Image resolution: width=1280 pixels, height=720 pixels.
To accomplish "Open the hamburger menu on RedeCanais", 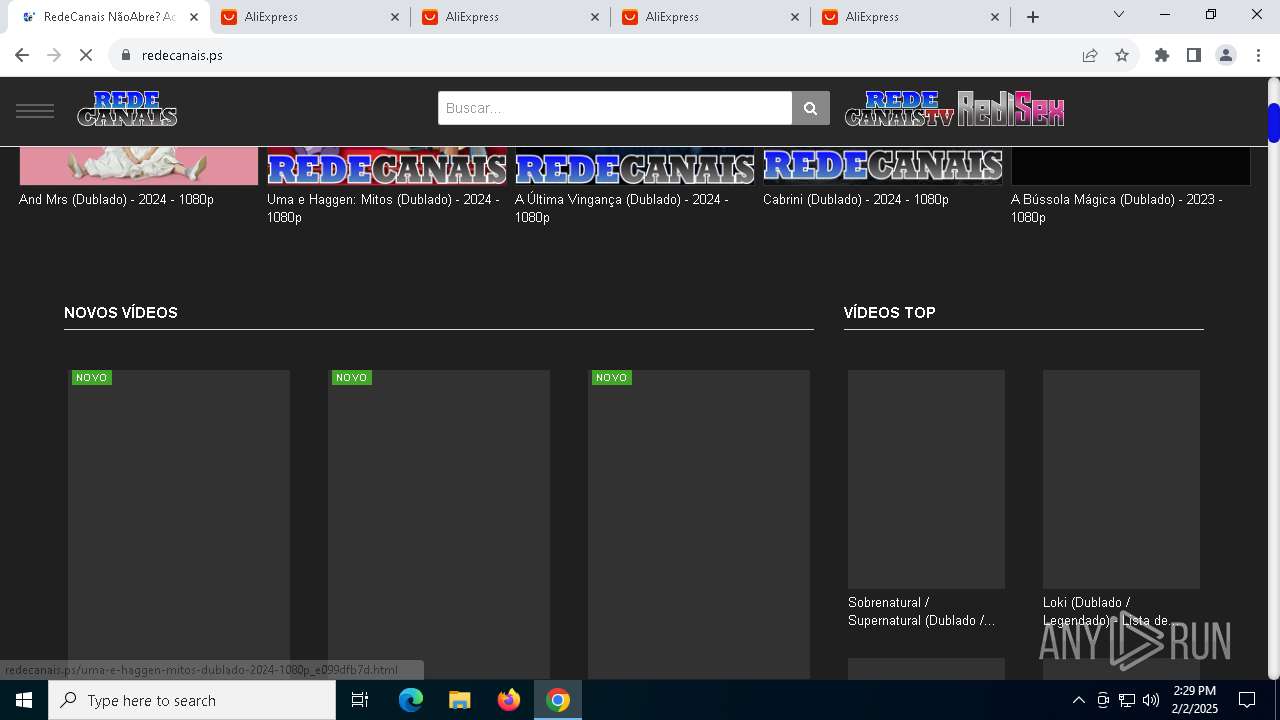I will click(35, 110).
